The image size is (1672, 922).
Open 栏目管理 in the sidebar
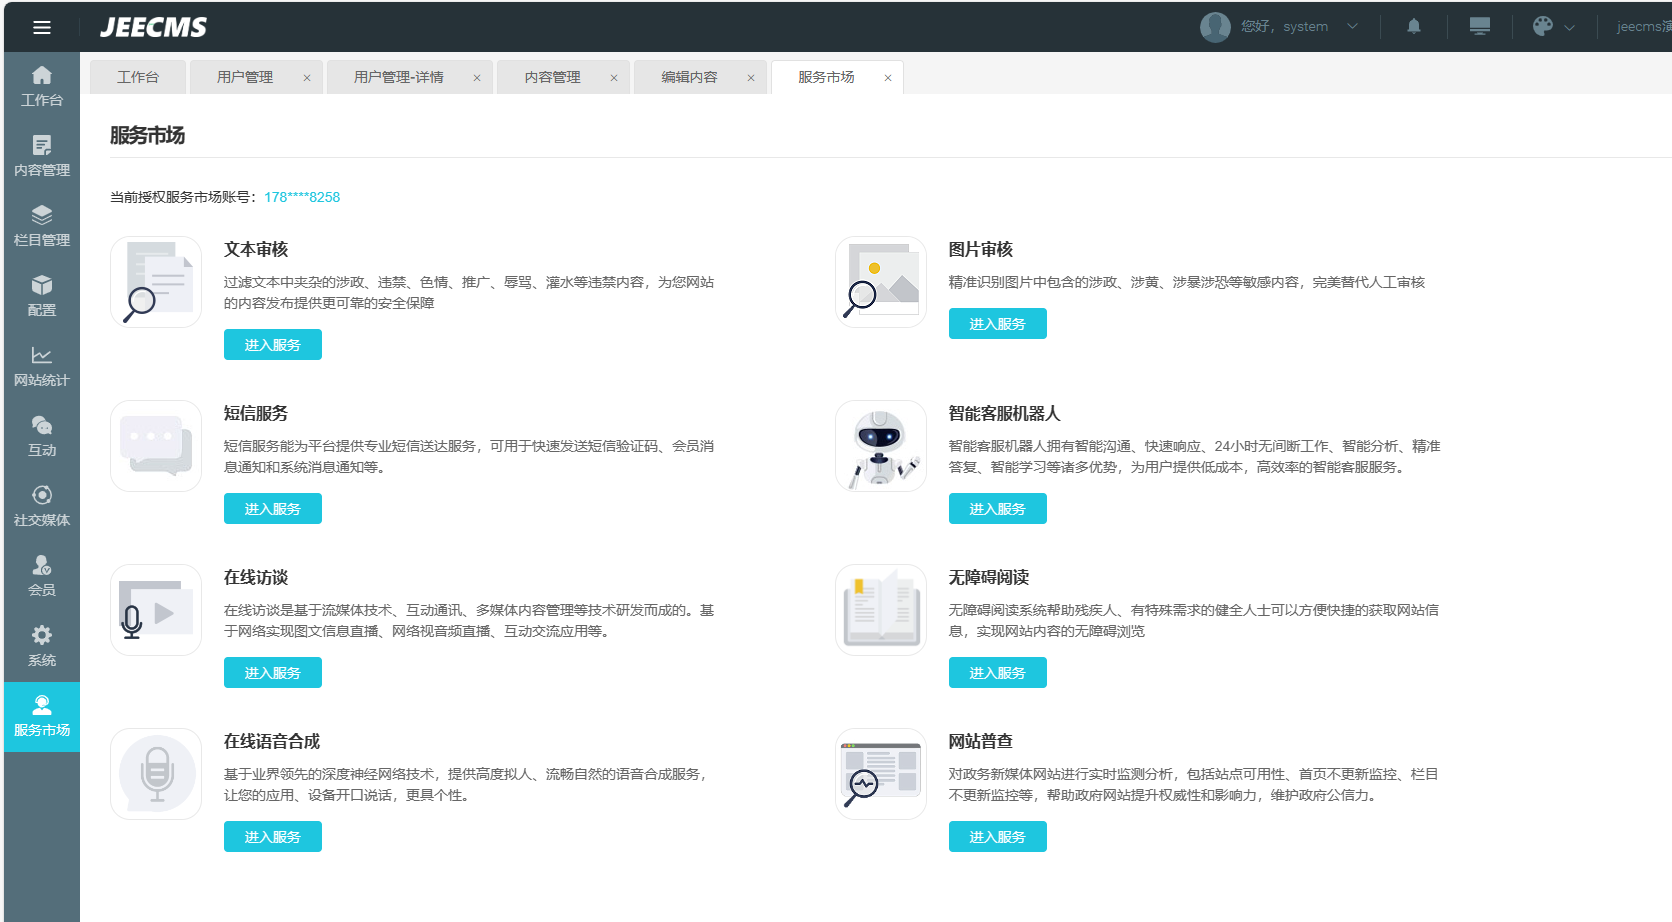coord(42,226)
